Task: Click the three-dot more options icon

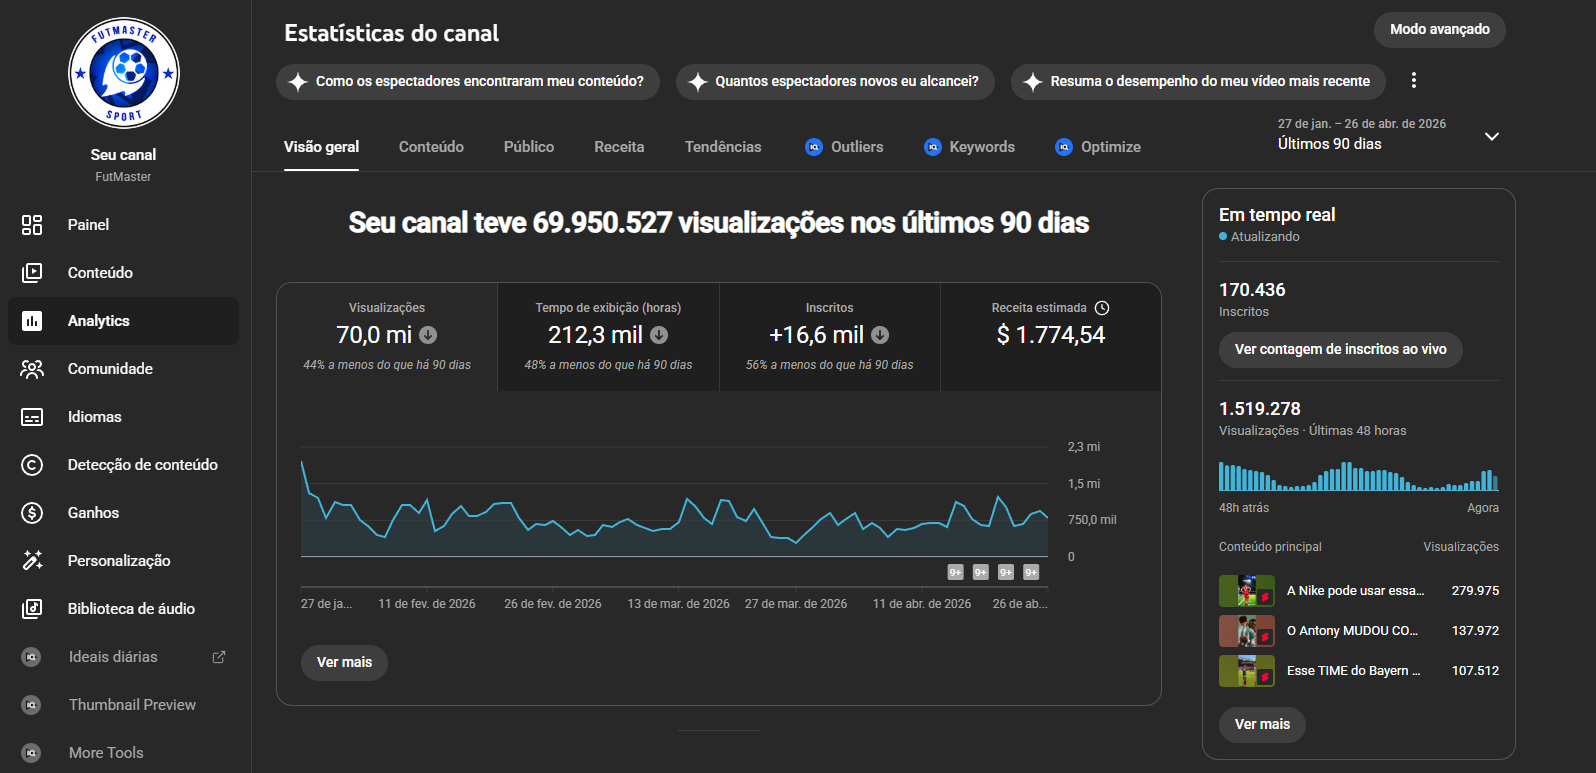Action: pyautogui.click(x=1413, y=81)
